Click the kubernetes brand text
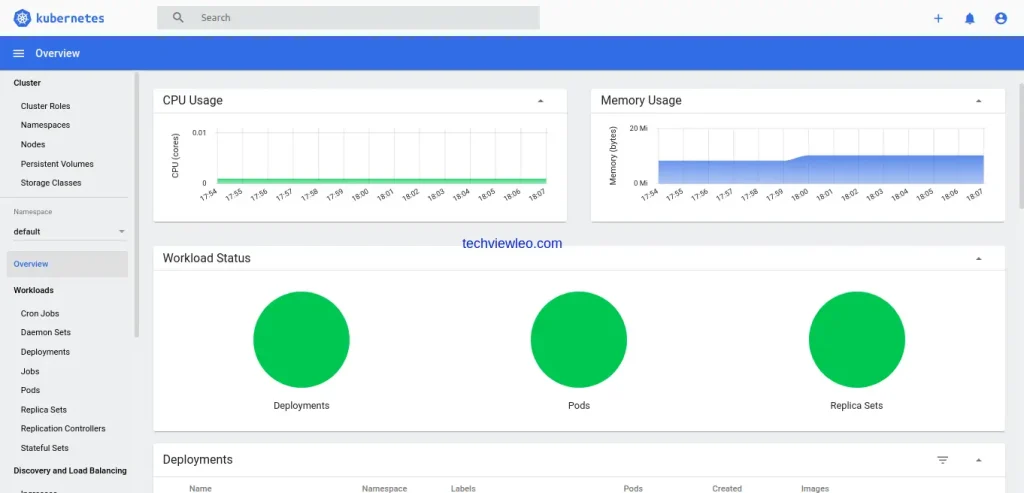This screenshot has height=493, width=1024. click(70, 18)
